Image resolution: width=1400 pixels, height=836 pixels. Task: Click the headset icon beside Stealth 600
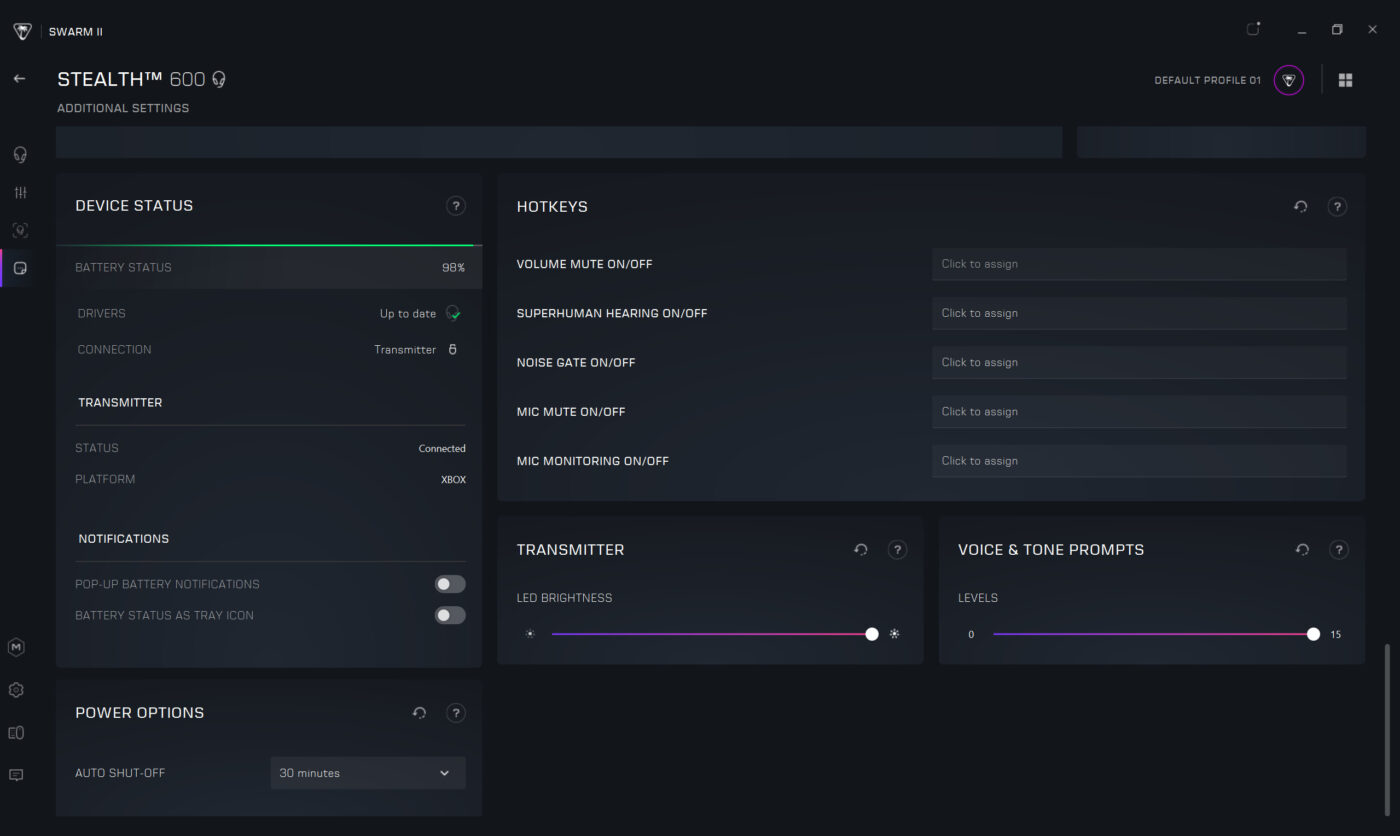pos(219,79)
